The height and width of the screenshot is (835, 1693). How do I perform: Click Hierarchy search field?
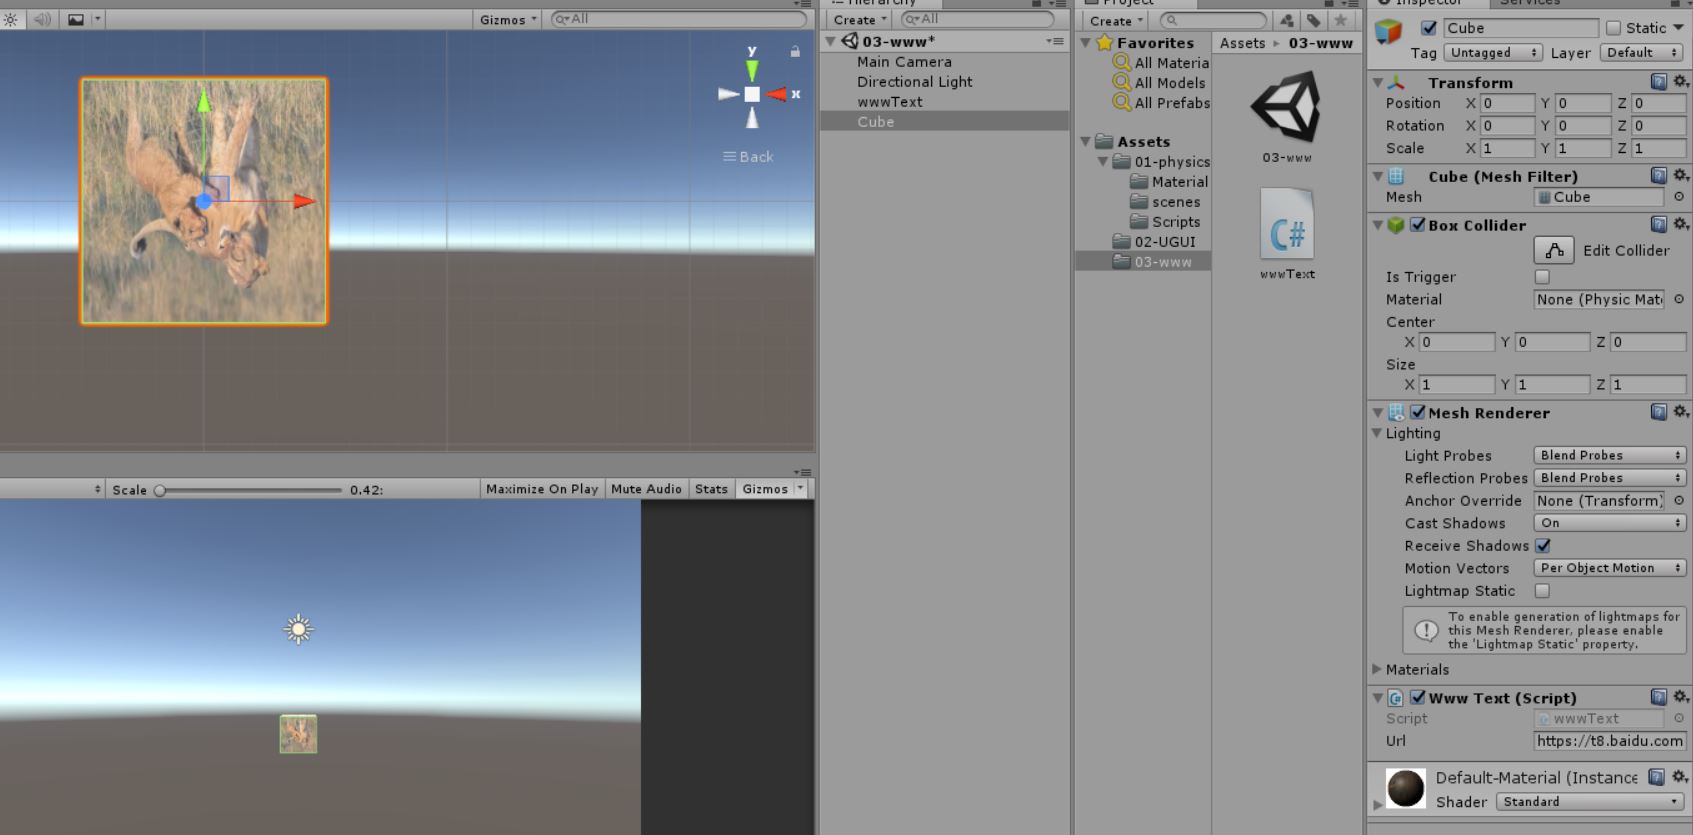[978, 19]
